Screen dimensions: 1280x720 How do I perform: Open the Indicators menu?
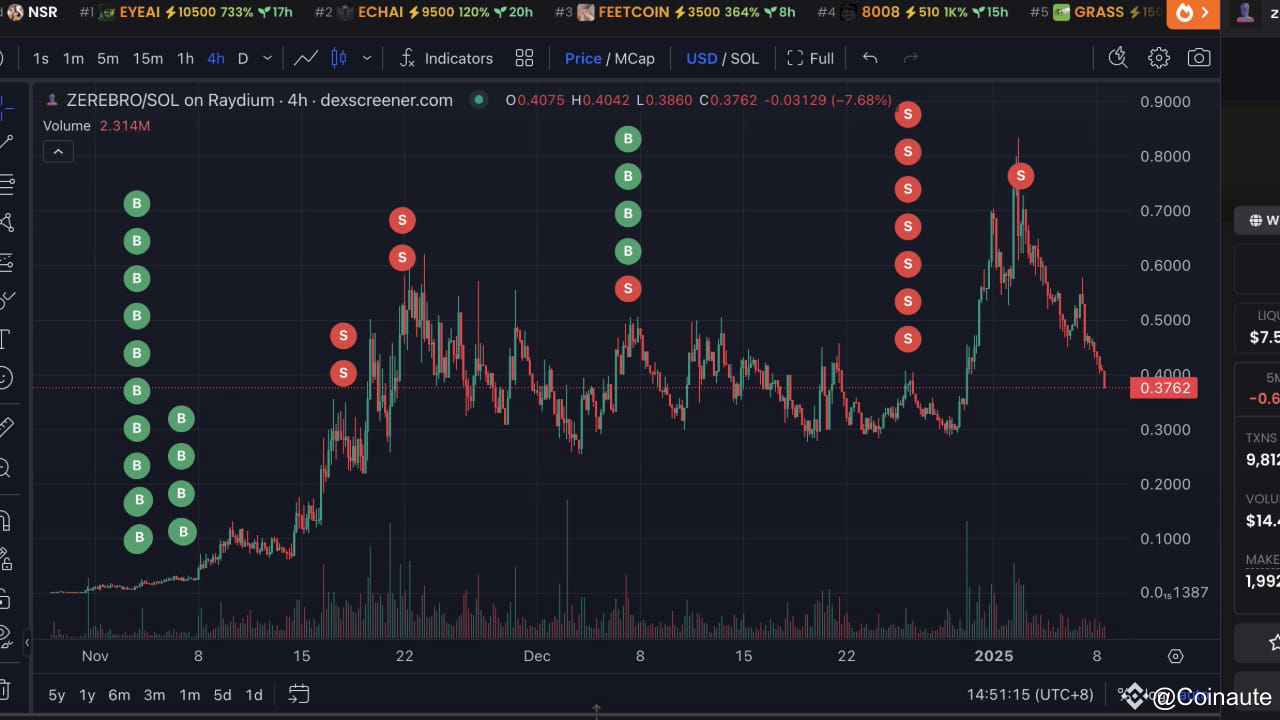point(446,58)
